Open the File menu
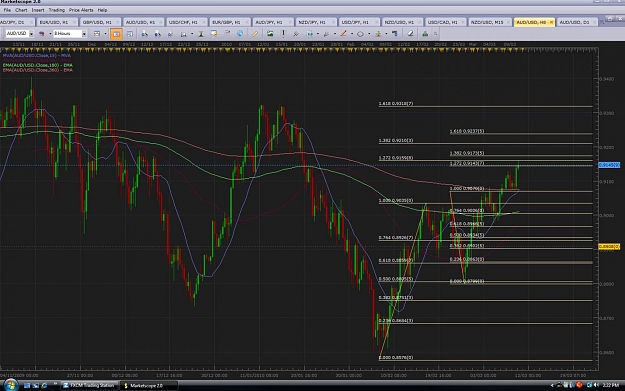 [x=7, y=10]
